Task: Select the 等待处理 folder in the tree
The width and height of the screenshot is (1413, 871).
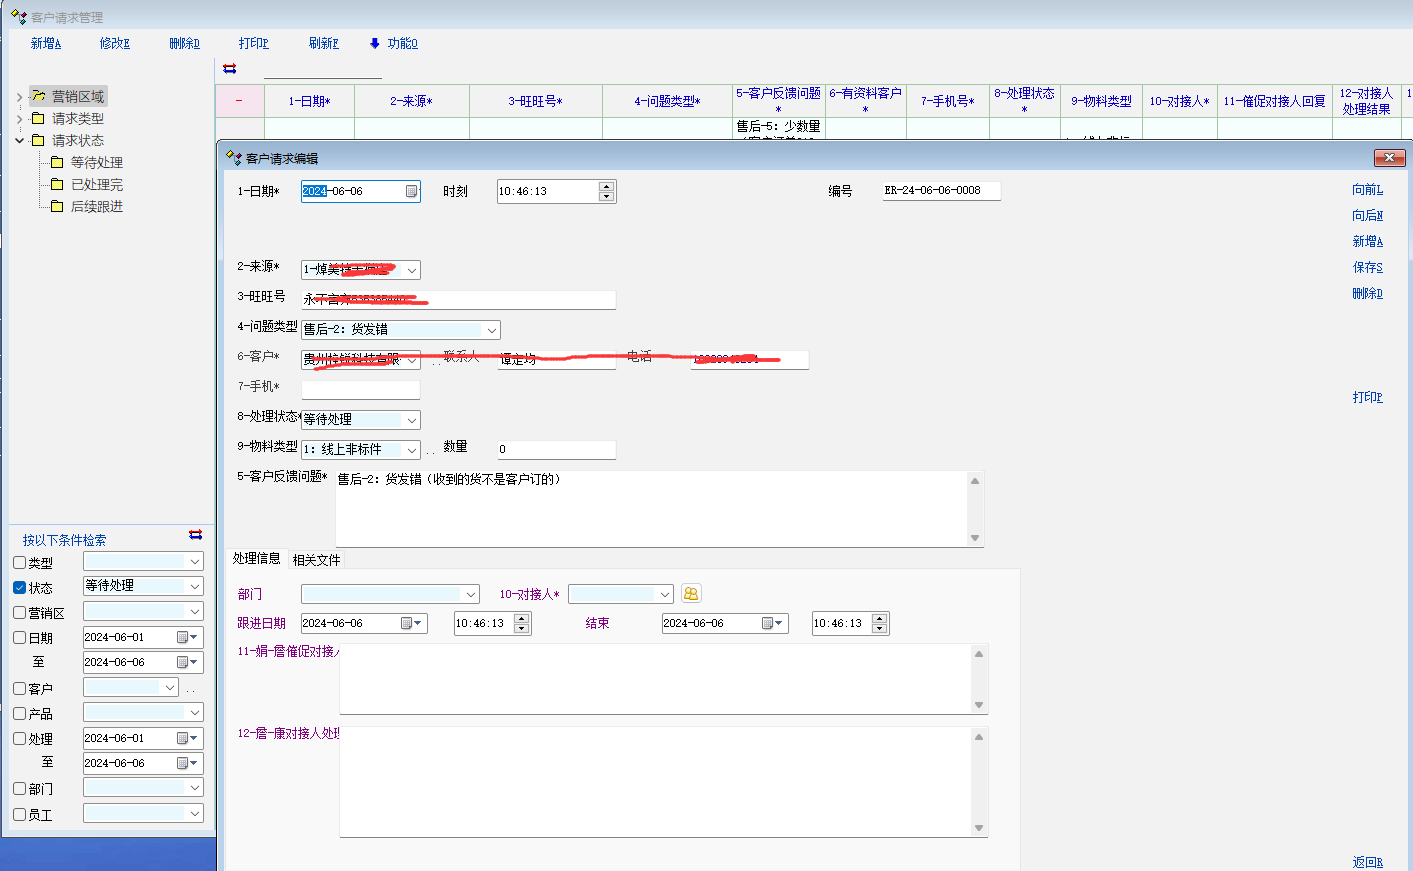Action: pos(96,162)
